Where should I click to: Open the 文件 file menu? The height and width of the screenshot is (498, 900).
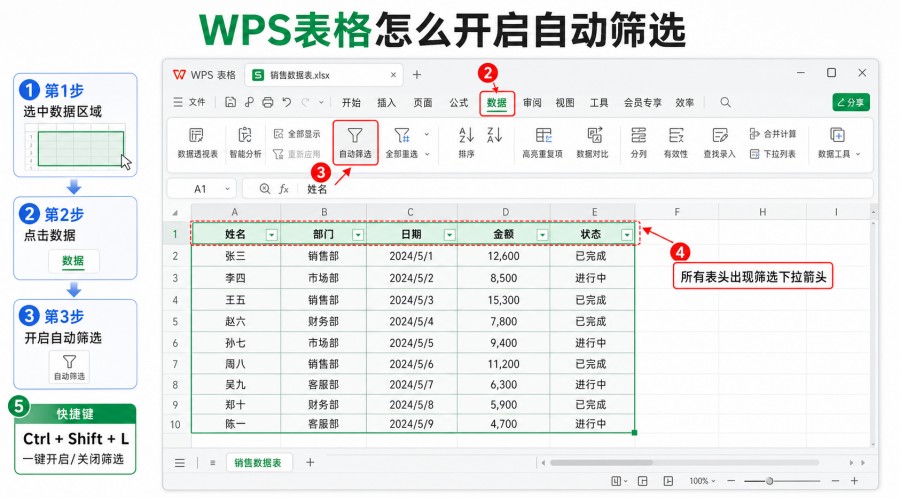(189, 102)
